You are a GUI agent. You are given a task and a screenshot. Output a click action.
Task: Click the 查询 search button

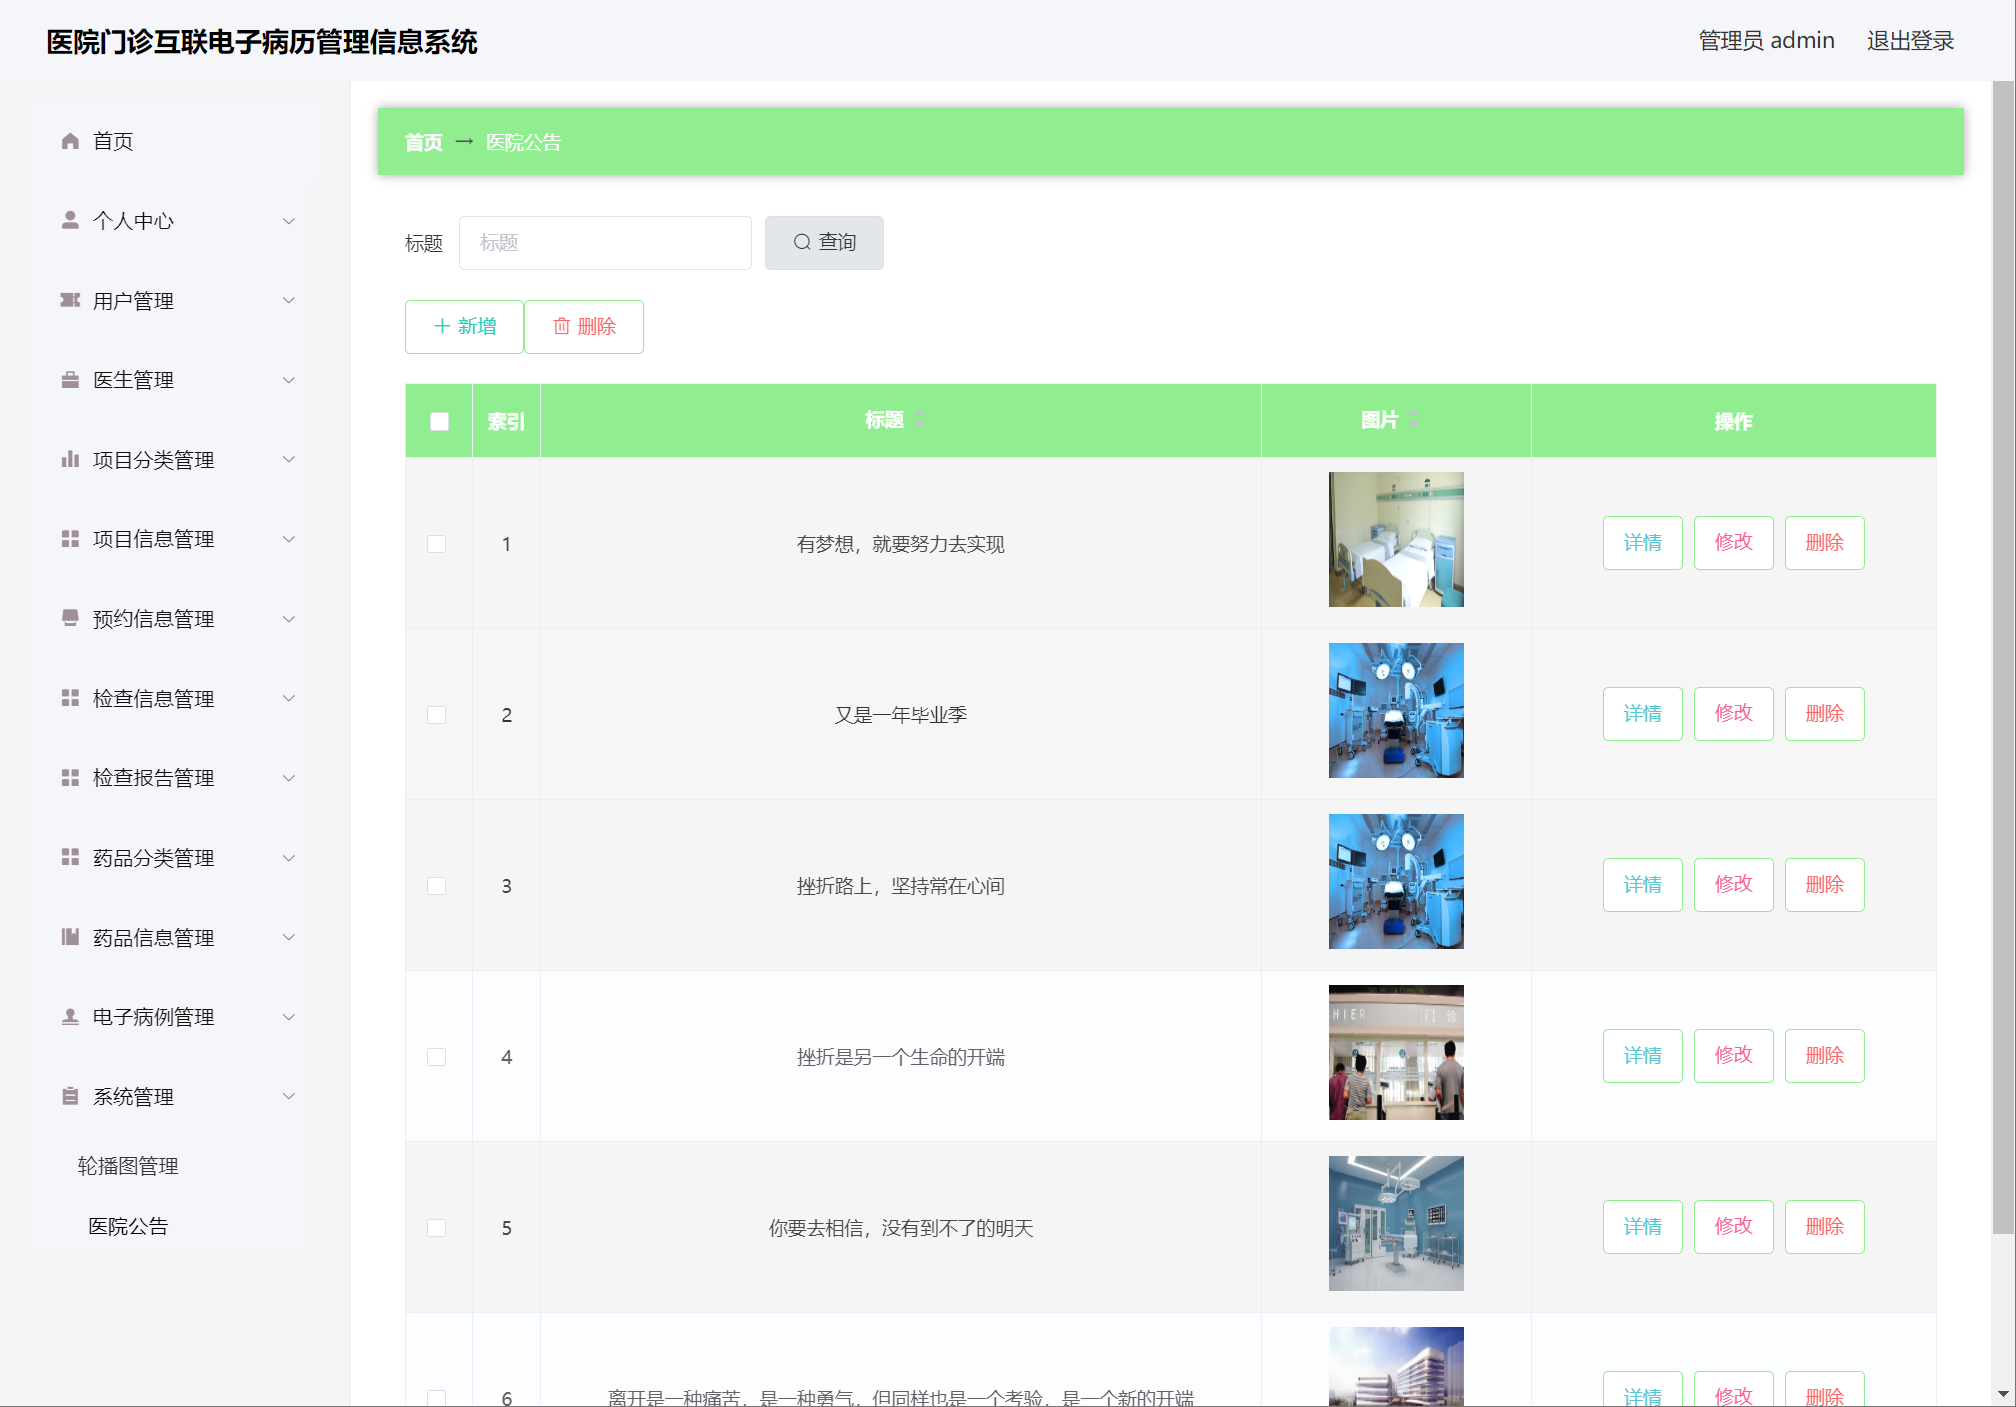click(824, 243)
